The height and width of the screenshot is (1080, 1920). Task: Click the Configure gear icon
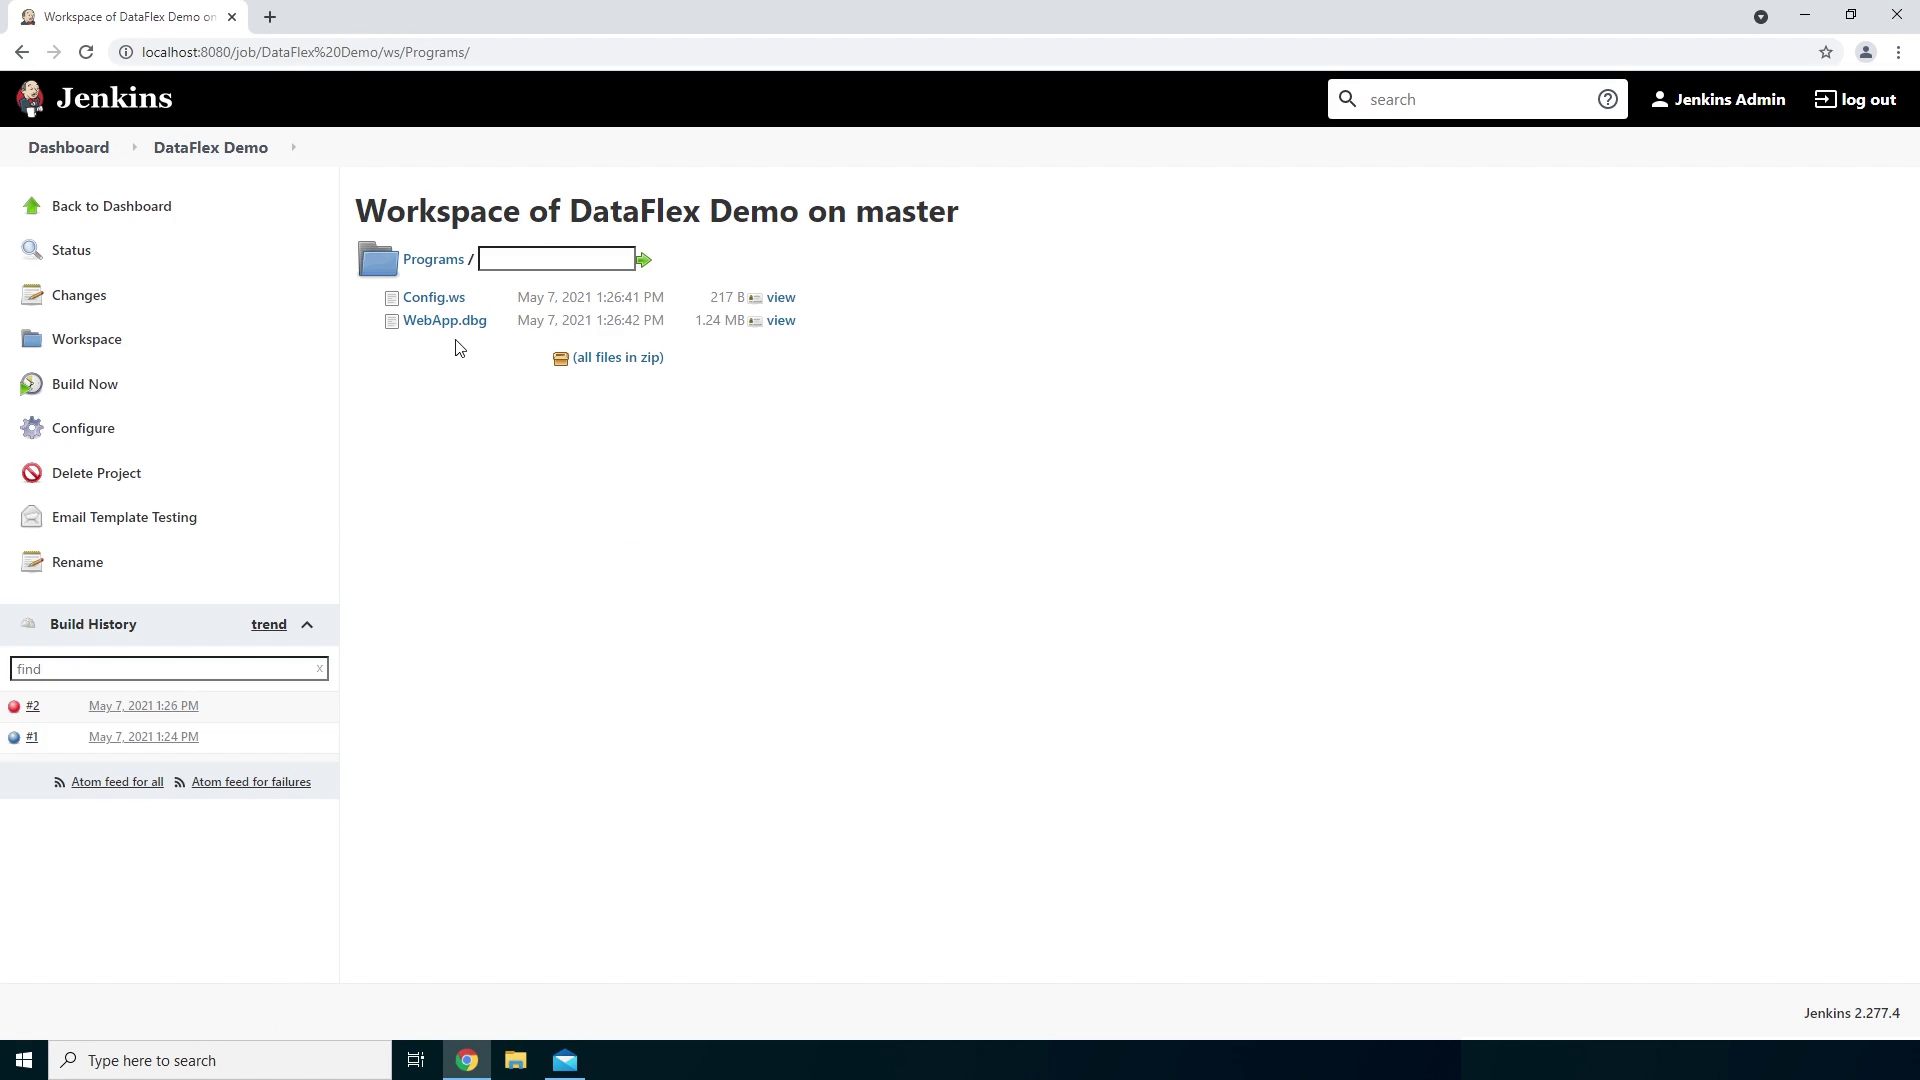(x=32, y=428)
